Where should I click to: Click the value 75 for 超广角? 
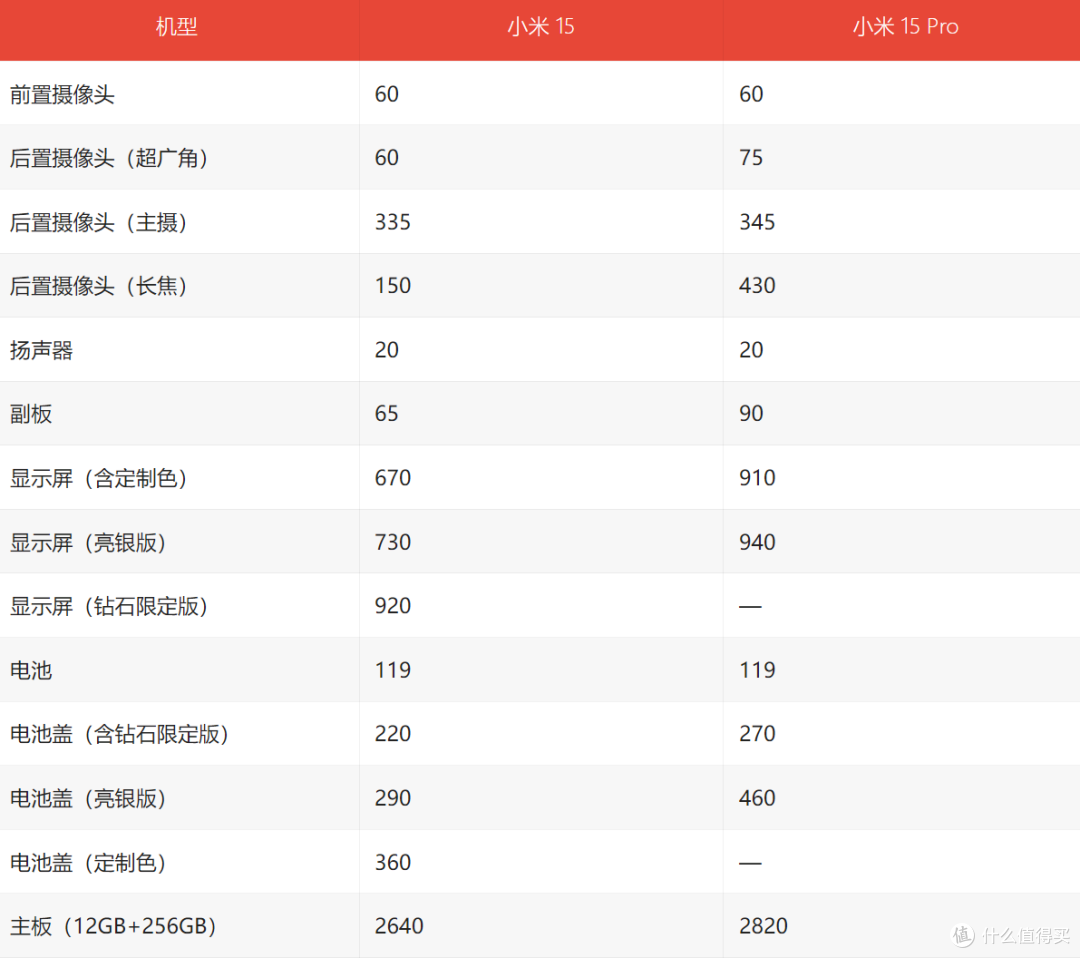(x=751, y=158)
